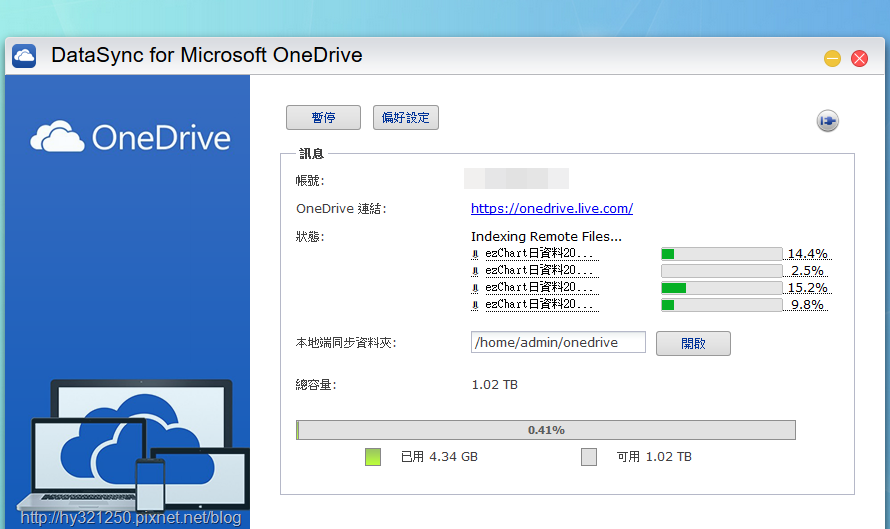
Task: Click the 2.5% progress bar
Action: (721, 271)
